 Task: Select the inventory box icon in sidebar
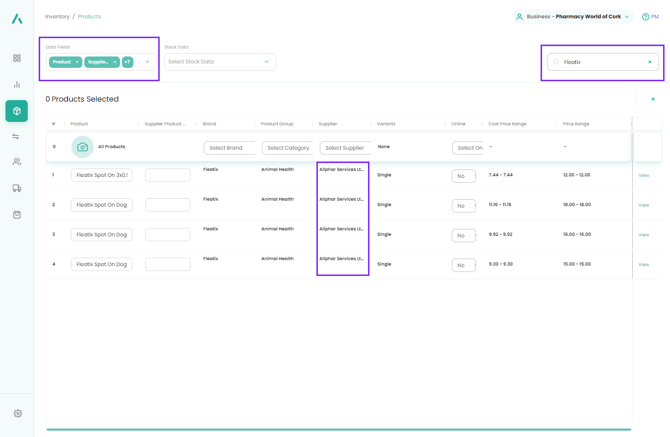[x=17, y=111]
